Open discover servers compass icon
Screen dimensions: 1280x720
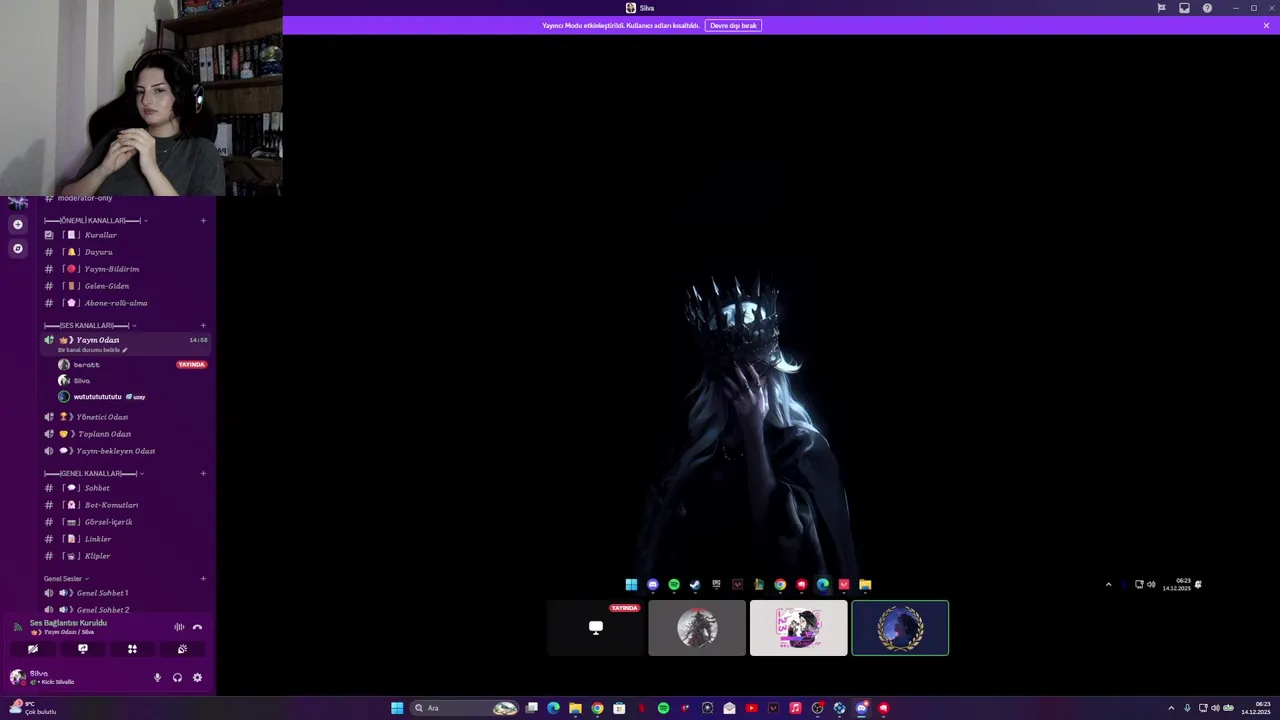coord(17,248)
